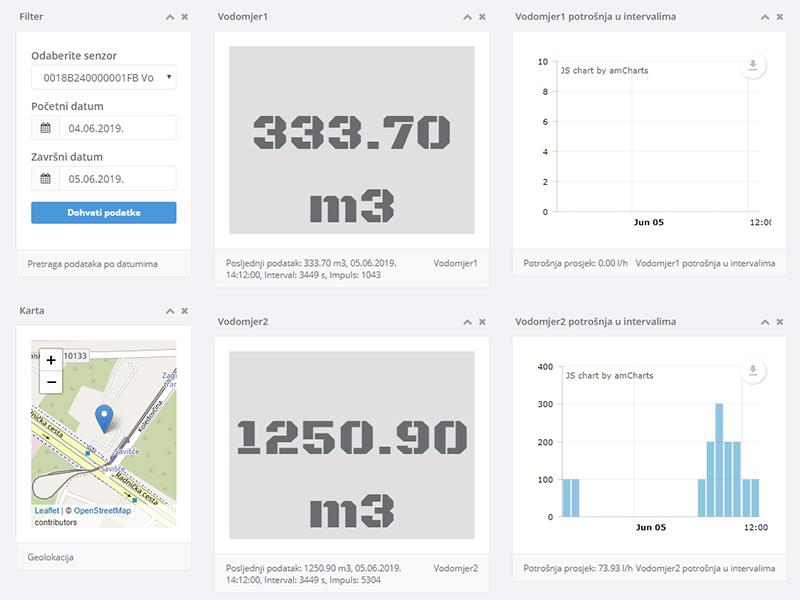Open the Leaflet link on map
800x600 pixels.
[x=47, y=511]
